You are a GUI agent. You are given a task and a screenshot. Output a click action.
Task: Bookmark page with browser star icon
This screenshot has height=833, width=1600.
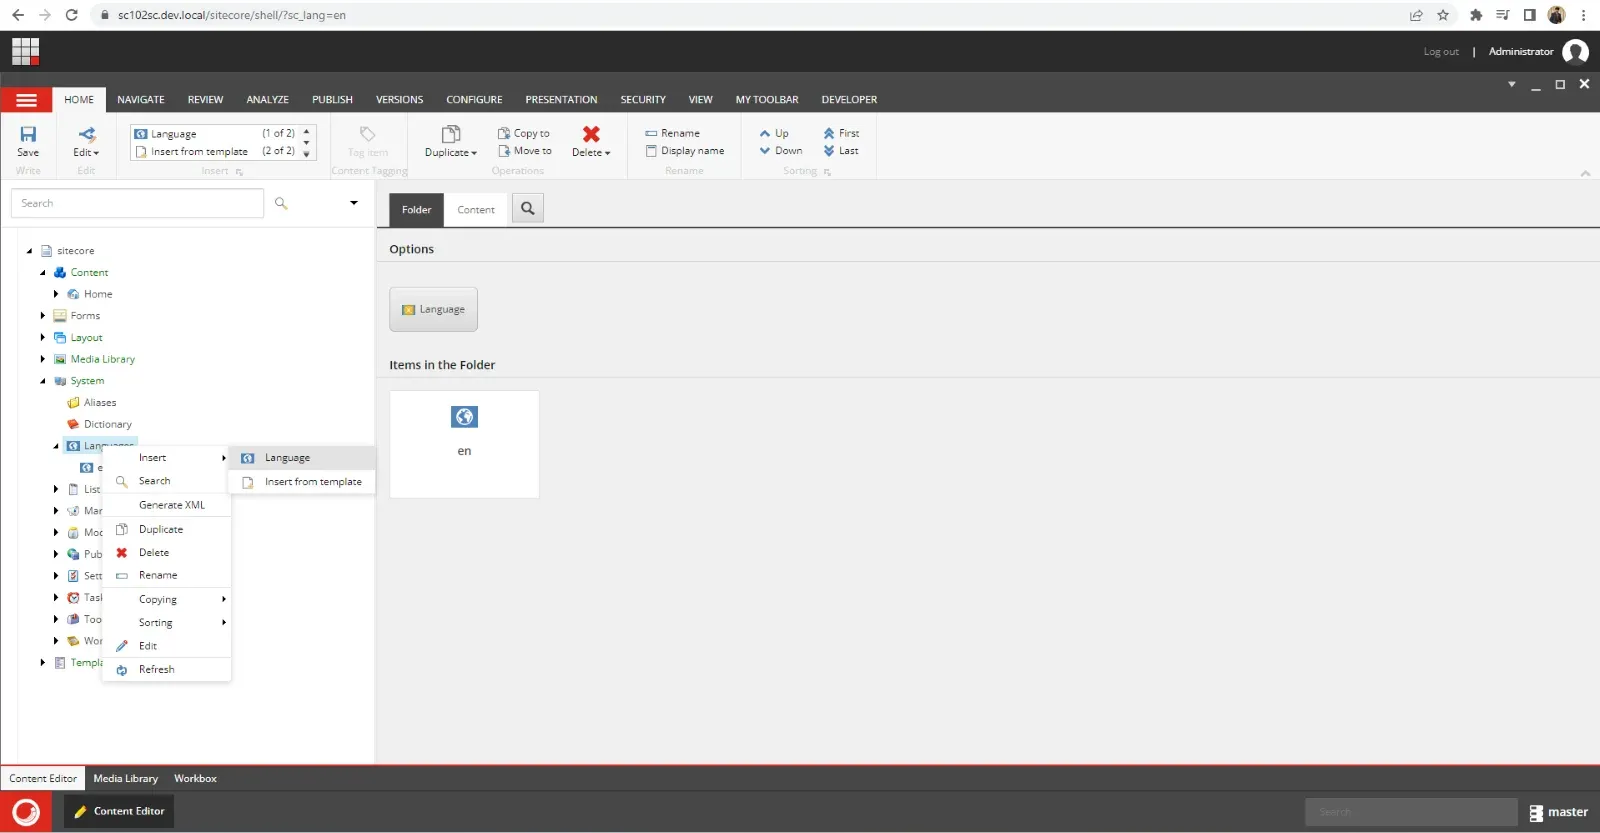[x=1443, y=15]
